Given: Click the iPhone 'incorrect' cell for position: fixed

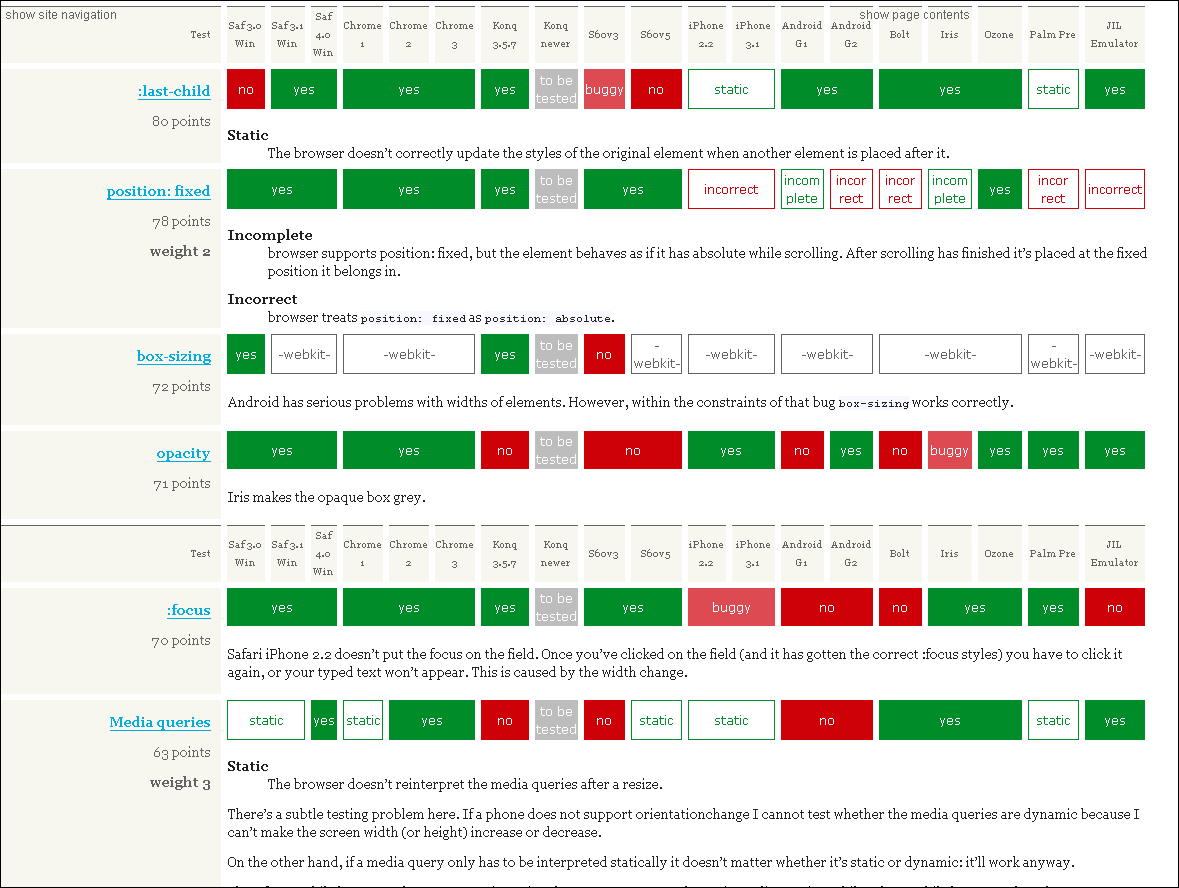Looking at the screenshot, I should click(731, 189).
